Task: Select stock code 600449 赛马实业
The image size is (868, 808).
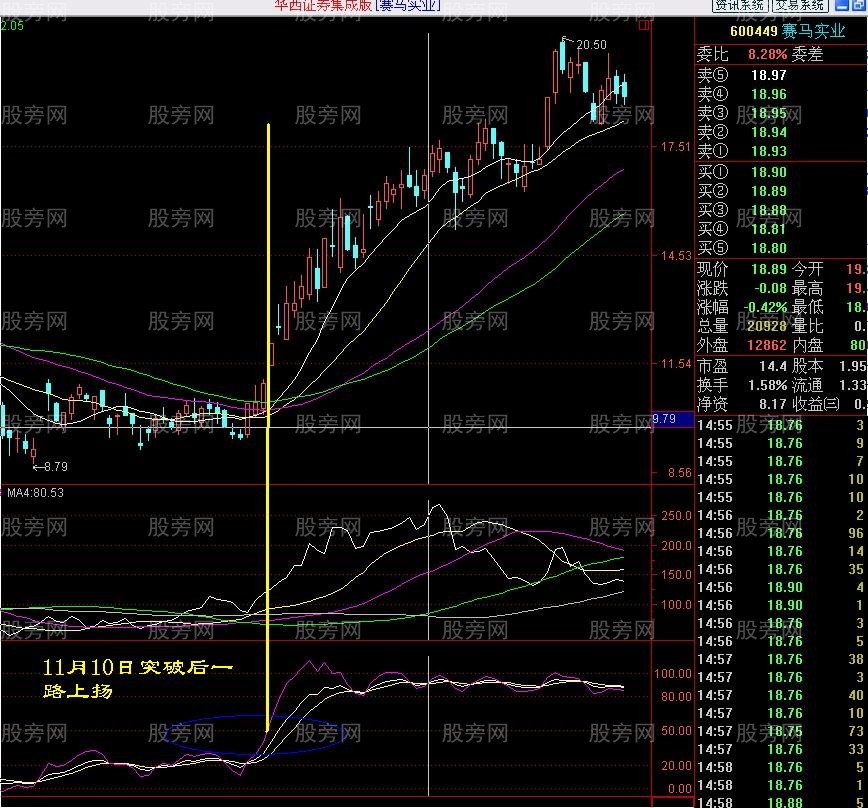Action: [787, 31]
